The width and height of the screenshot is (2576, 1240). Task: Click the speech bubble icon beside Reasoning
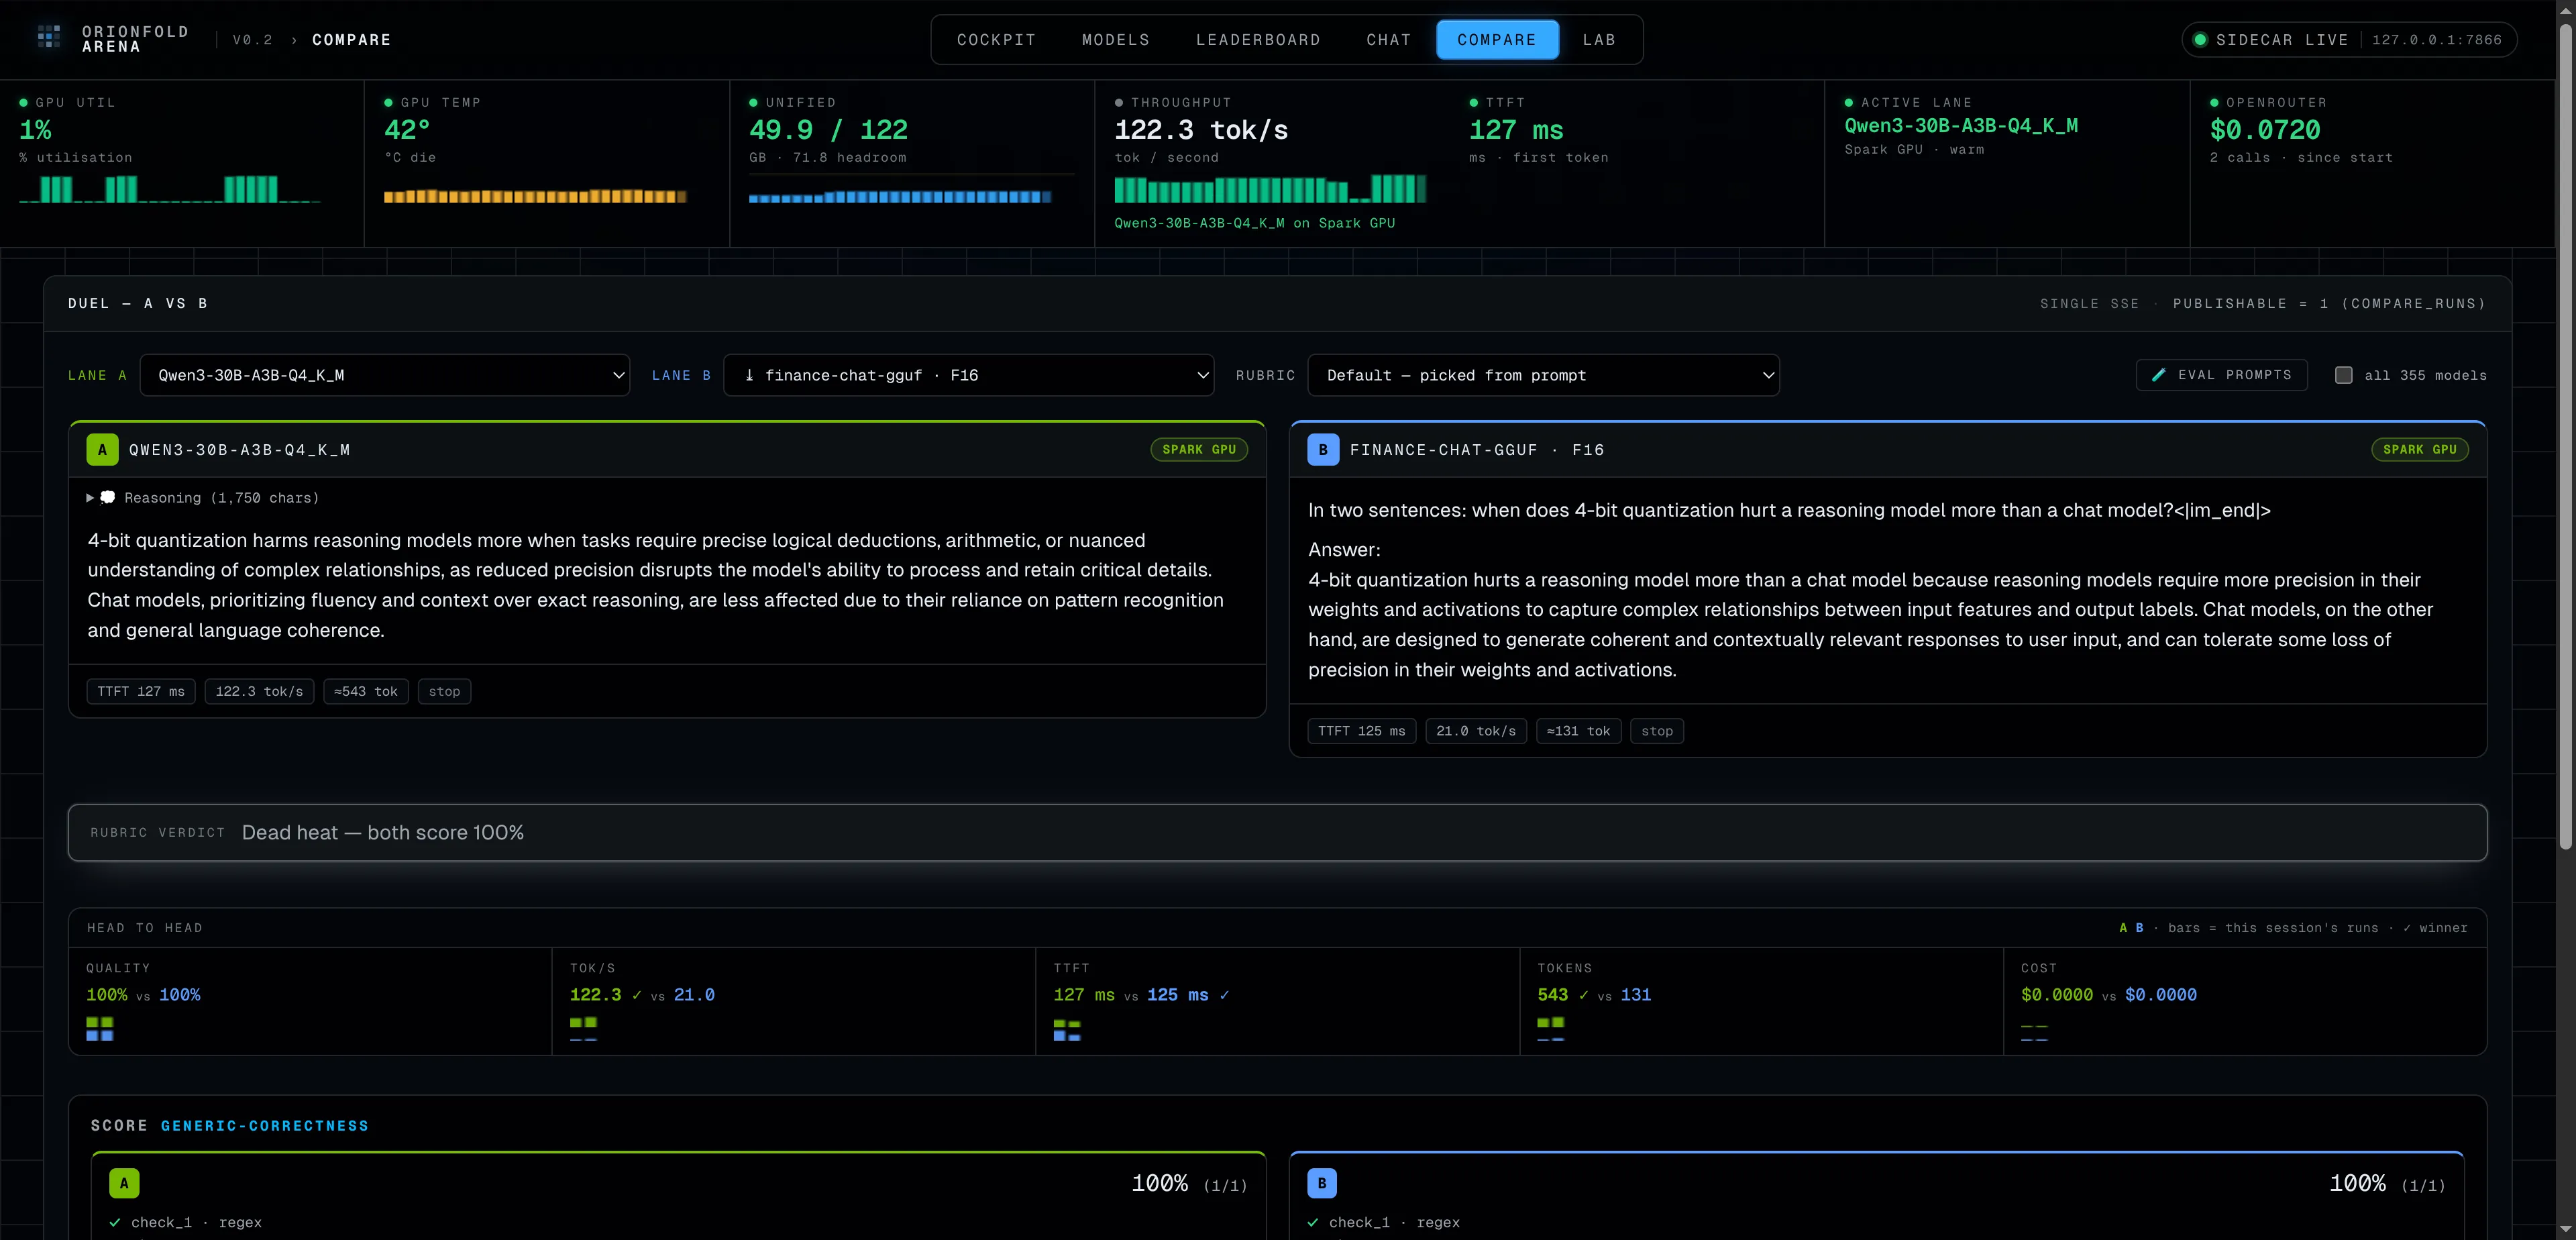[x=108, y=498]
